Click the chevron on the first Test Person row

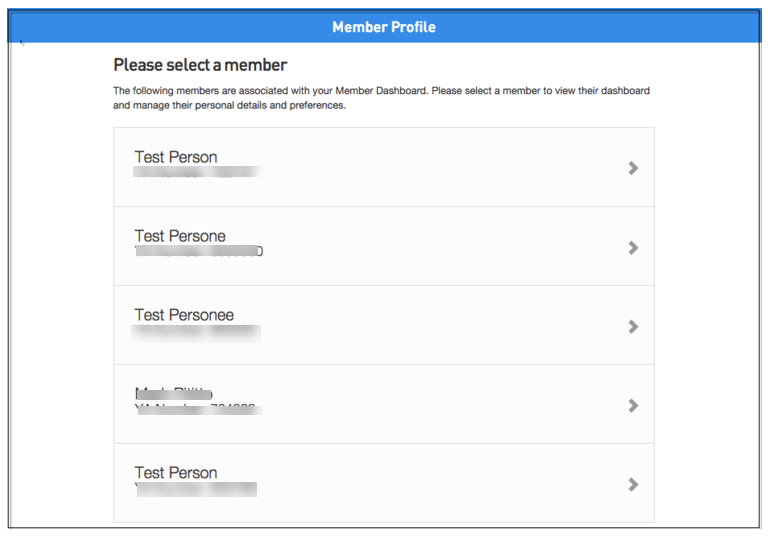[632, 168]
